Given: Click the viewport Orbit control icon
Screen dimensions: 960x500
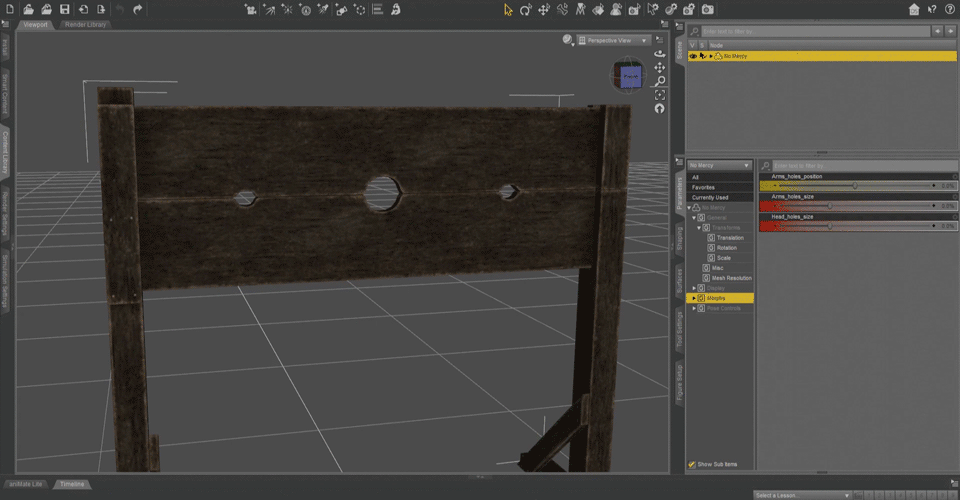Looking at the screenshot, I should click(659, 53).
